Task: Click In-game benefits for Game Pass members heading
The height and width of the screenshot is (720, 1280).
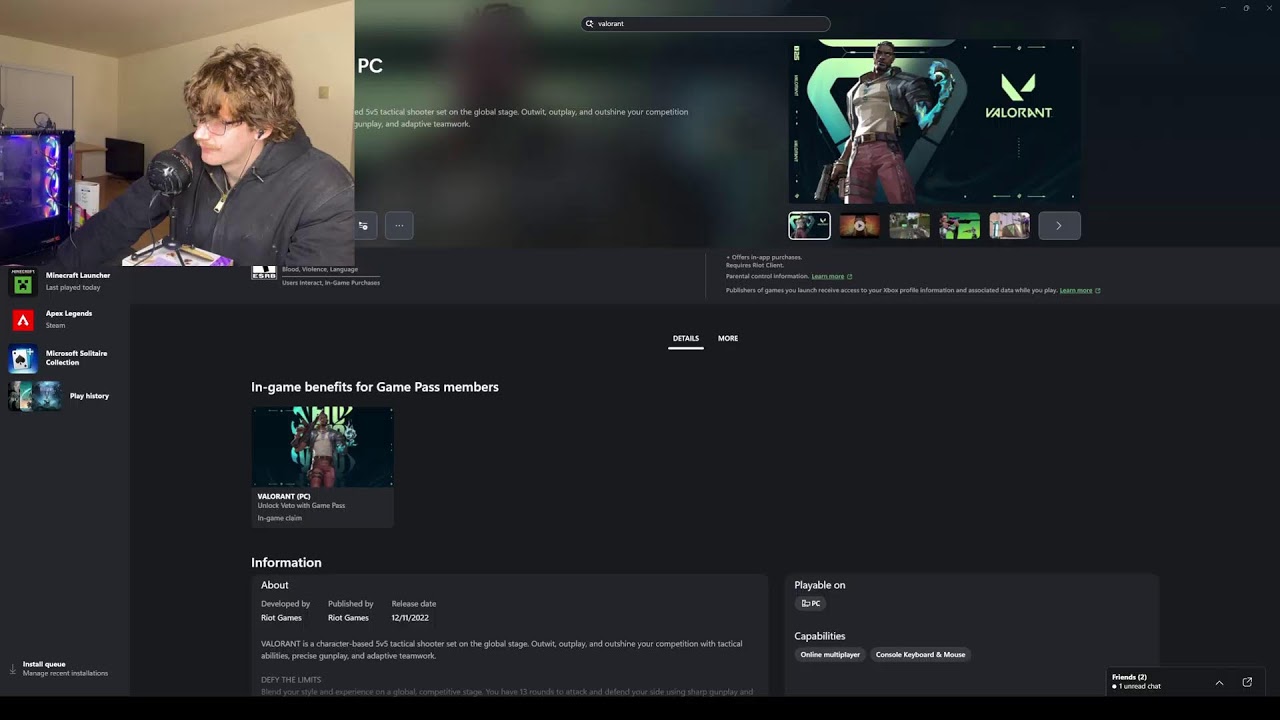Action: click(375, 387)
